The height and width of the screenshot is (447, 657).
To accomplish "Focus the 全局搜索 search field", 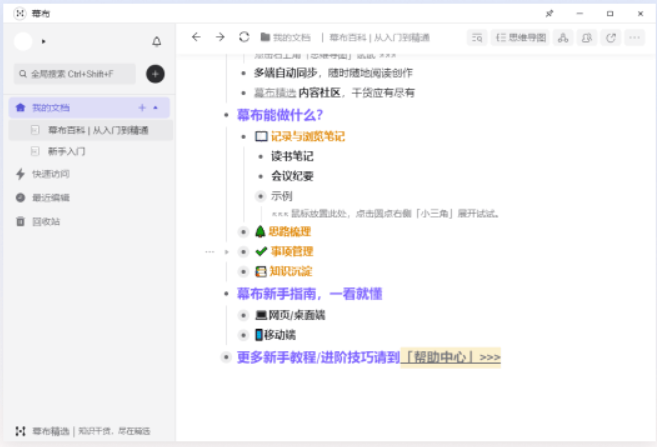I will tap(75, 74).
